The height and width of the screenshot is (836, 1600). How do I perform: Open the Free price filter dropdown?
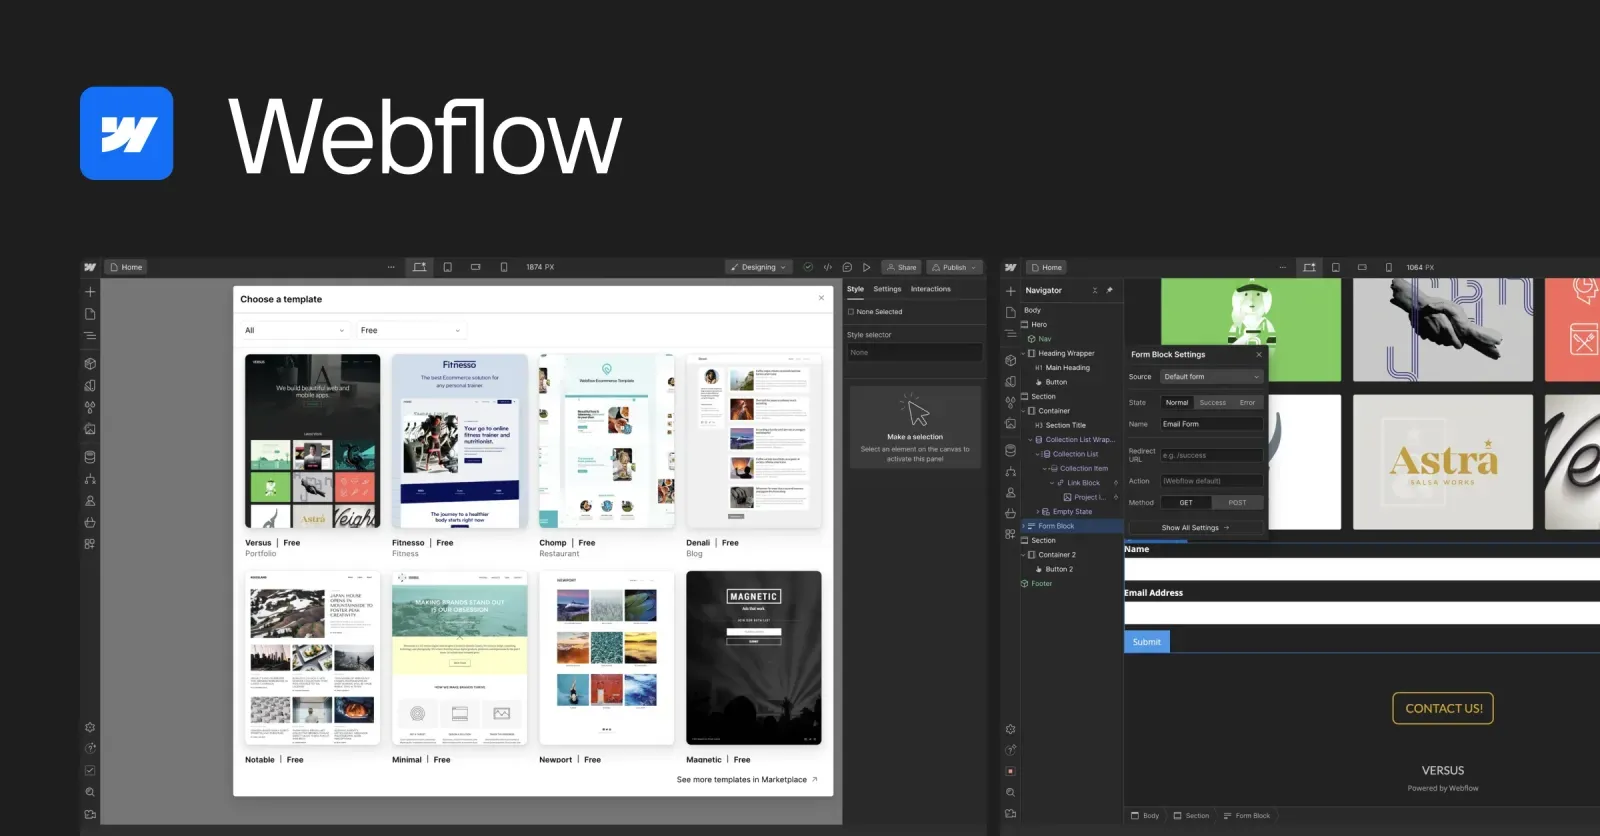(x=411, y=330)
